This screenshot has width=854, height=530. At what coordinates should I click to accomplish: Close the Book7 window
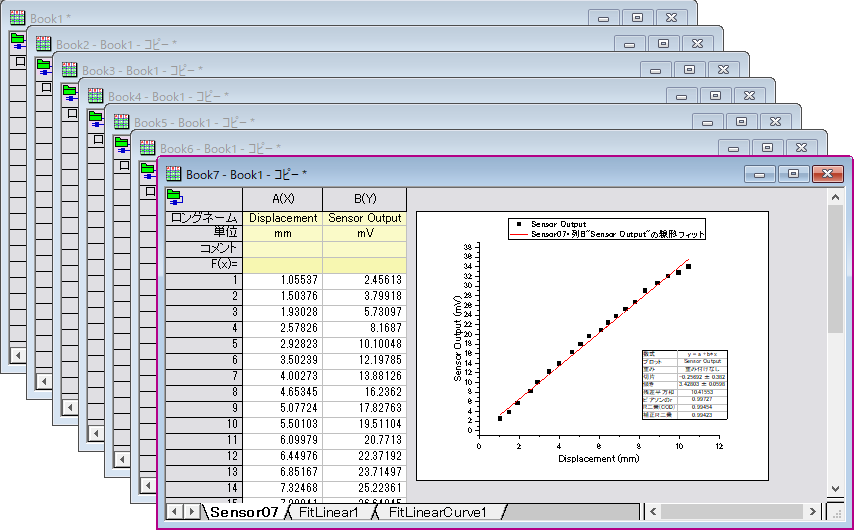coord(828,174)
